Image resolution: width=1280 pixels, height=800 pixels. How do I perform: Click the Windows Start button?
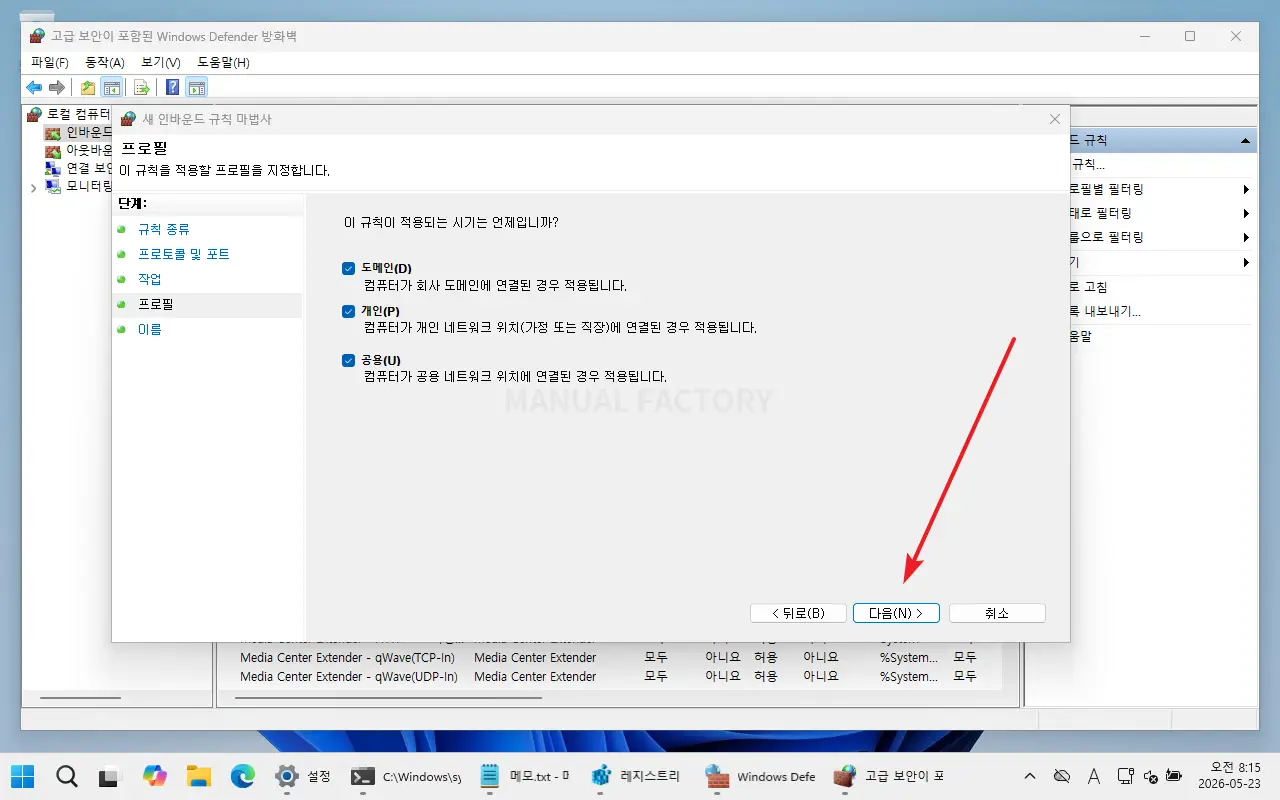[x=22, y=776]
